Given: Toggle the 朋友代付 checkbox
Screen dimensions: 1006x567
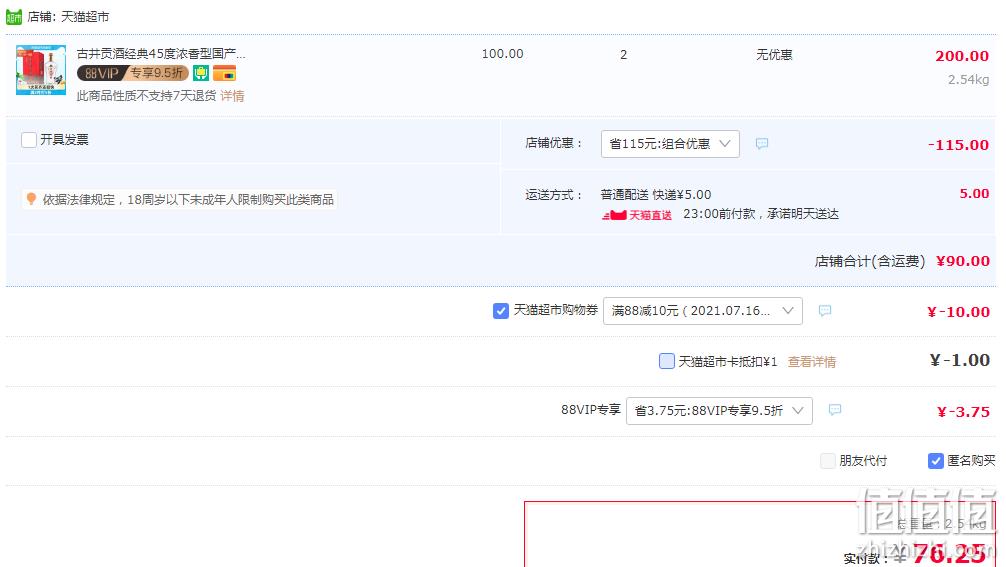Looking at the screenshot, I should 828,461.
